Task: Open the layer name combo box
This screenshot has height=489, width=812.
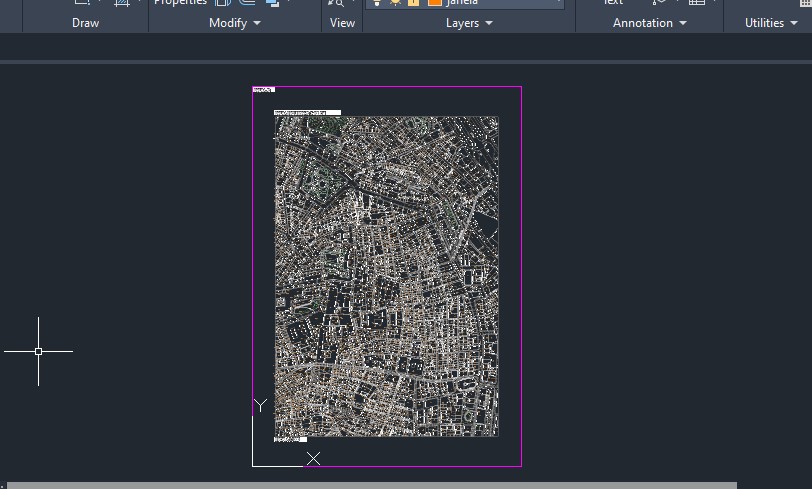Action: 502,3
